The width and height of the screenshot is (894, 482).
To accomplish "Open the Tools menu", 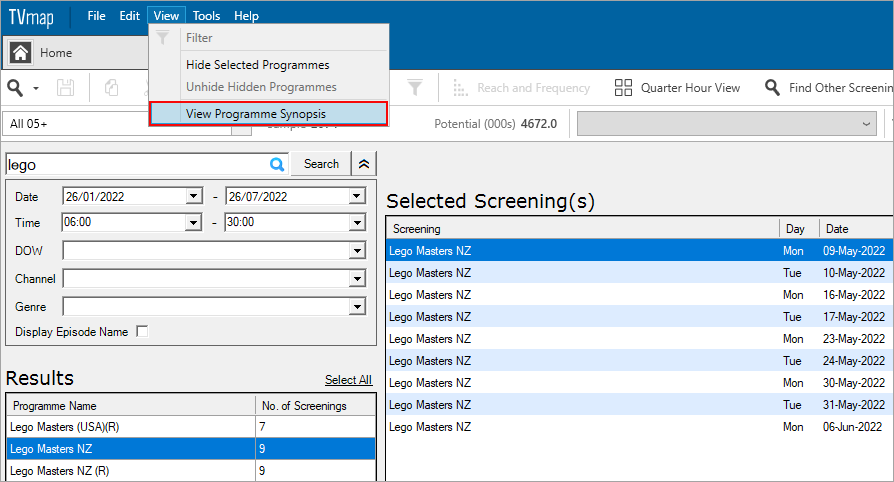I will pyautogui.click(x=206, y=16).
